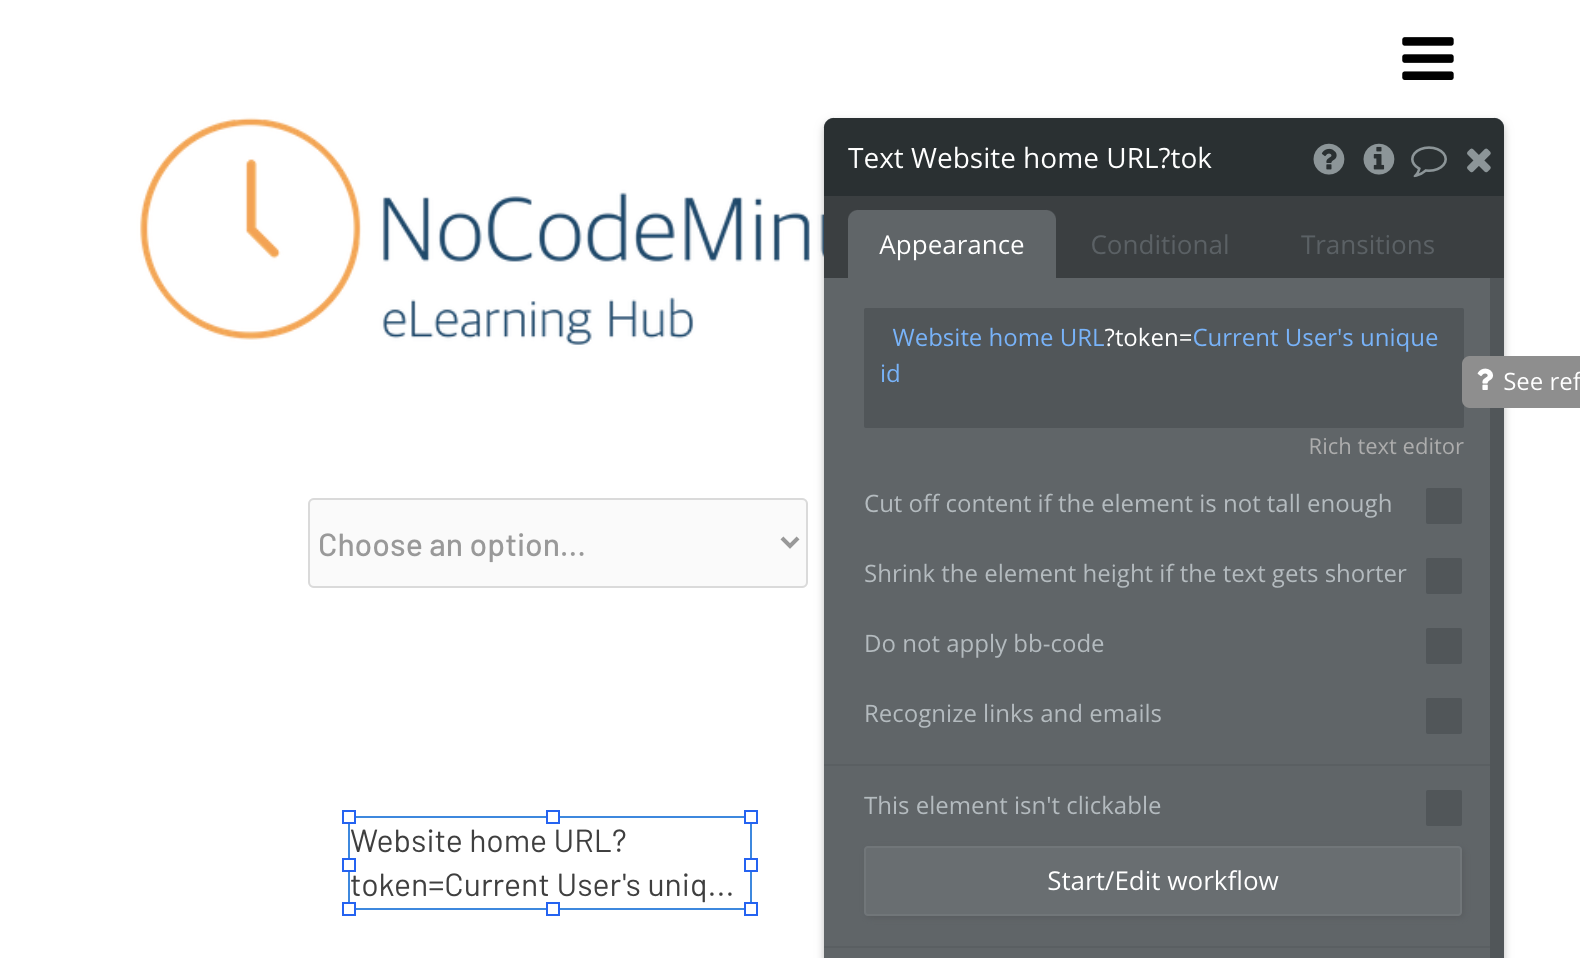Switch to the Conditional tab
Viewport: 1580px width, 958px height.
coord(1159,245)
